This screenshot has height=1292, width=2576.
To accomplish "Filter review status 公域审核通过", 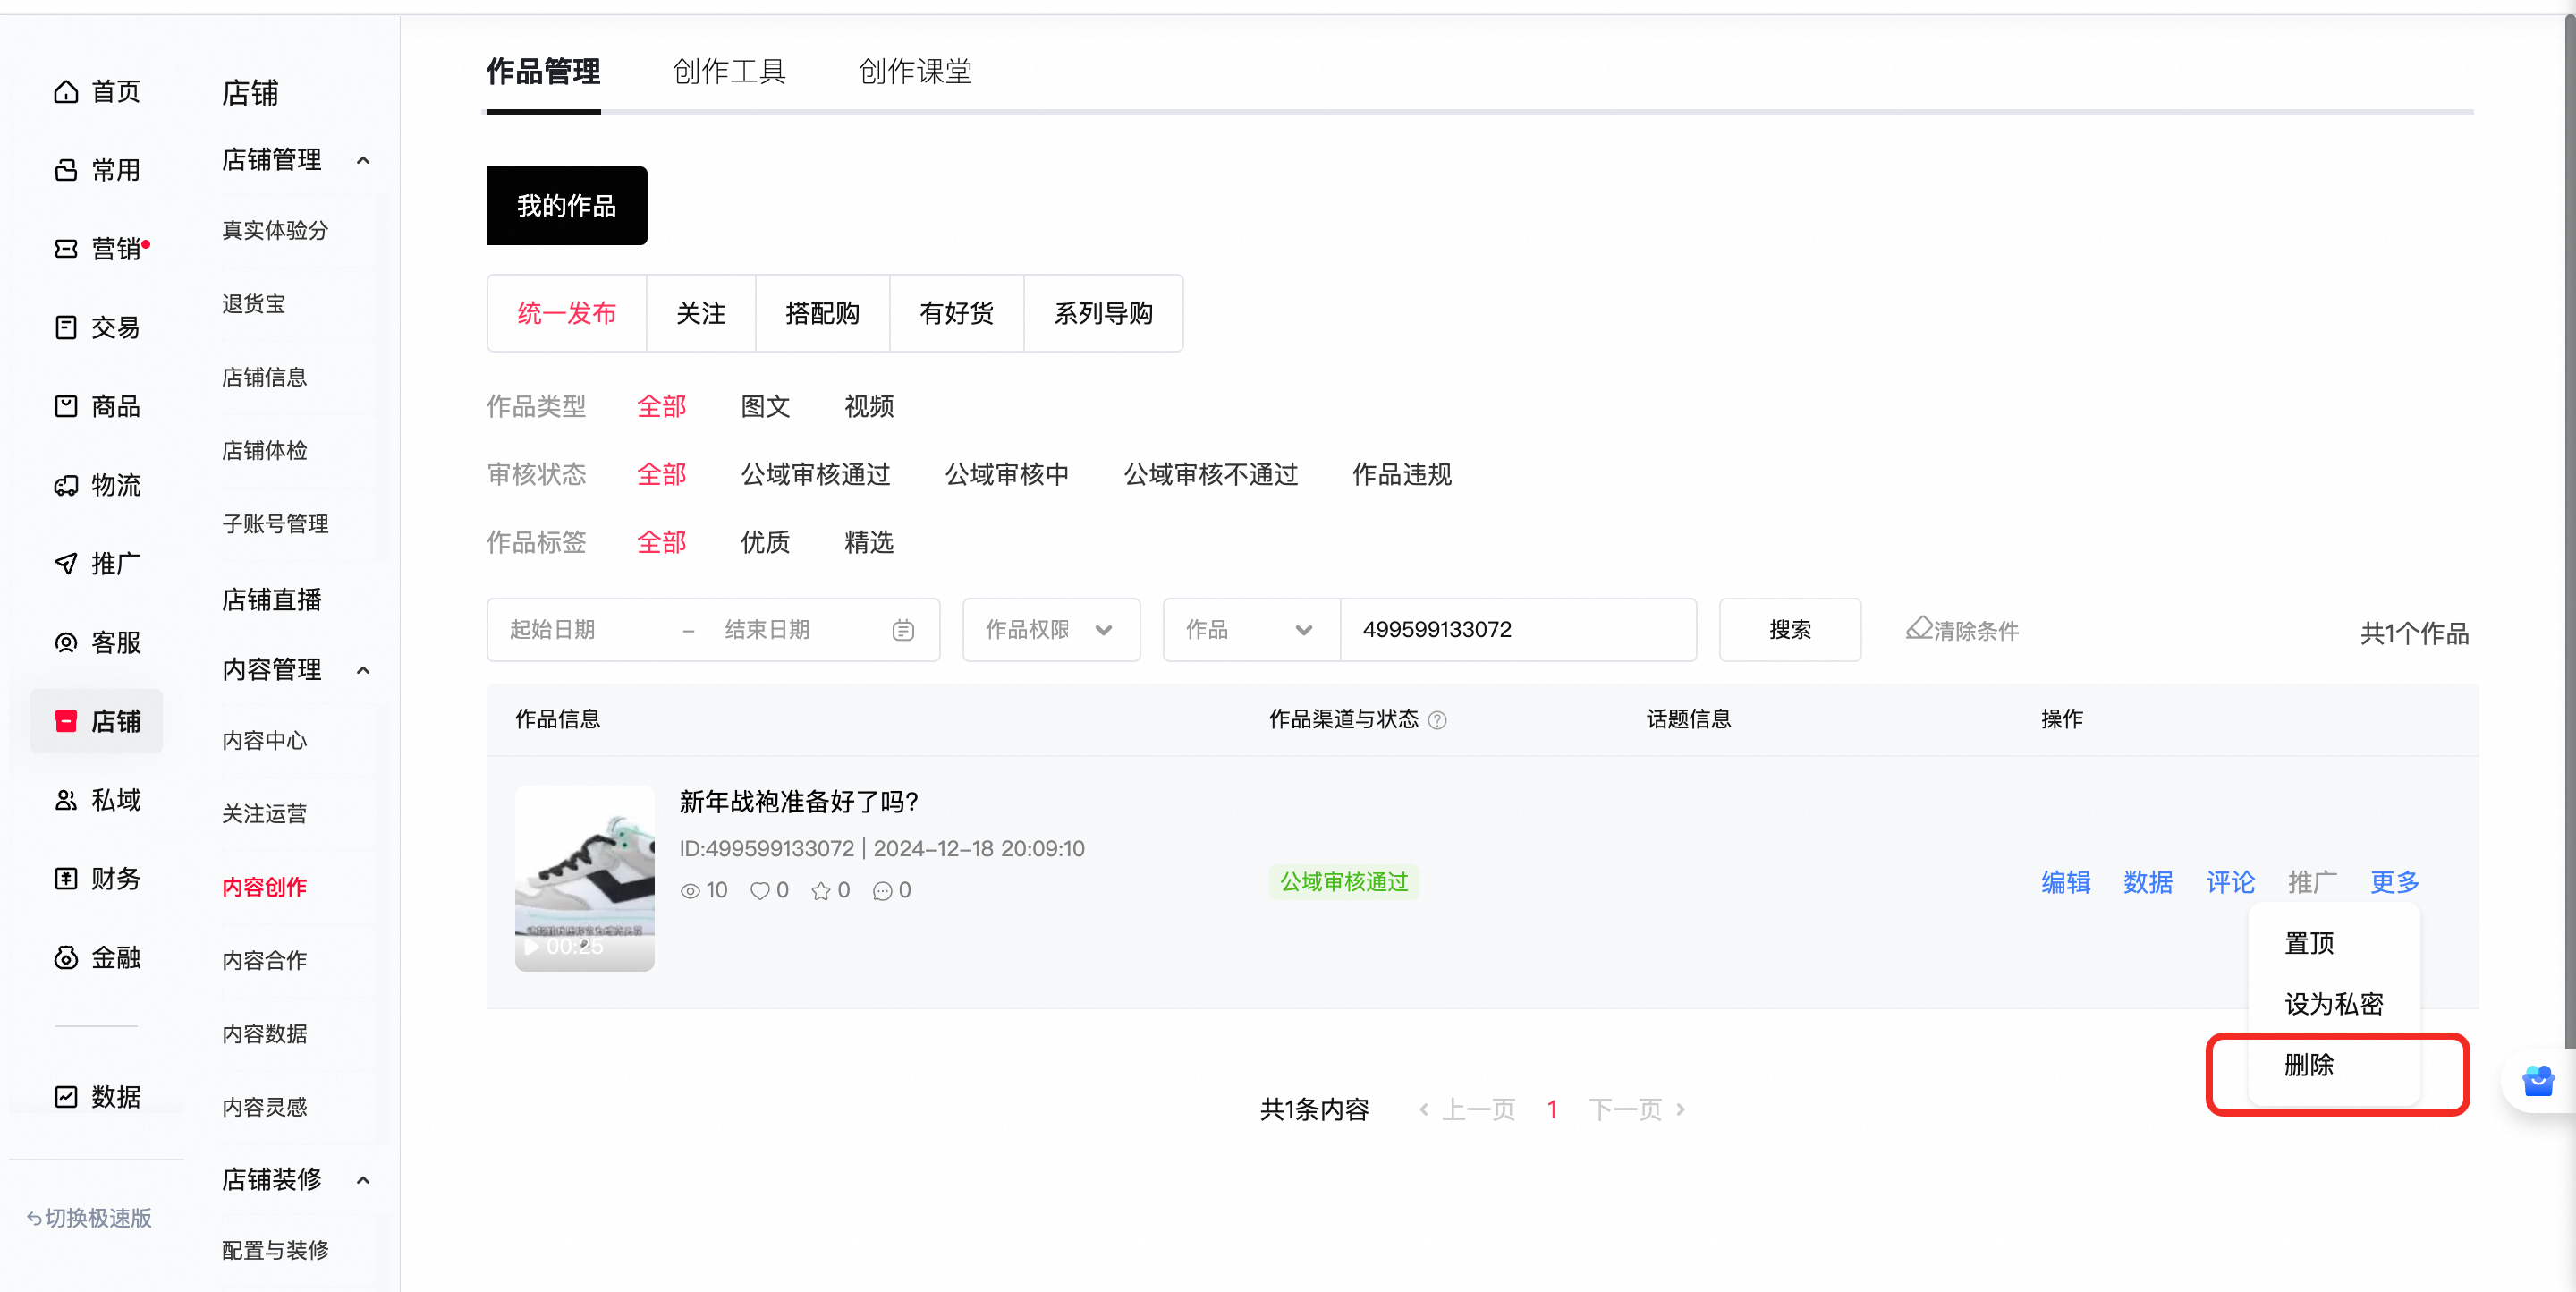I will coord(815,474).
